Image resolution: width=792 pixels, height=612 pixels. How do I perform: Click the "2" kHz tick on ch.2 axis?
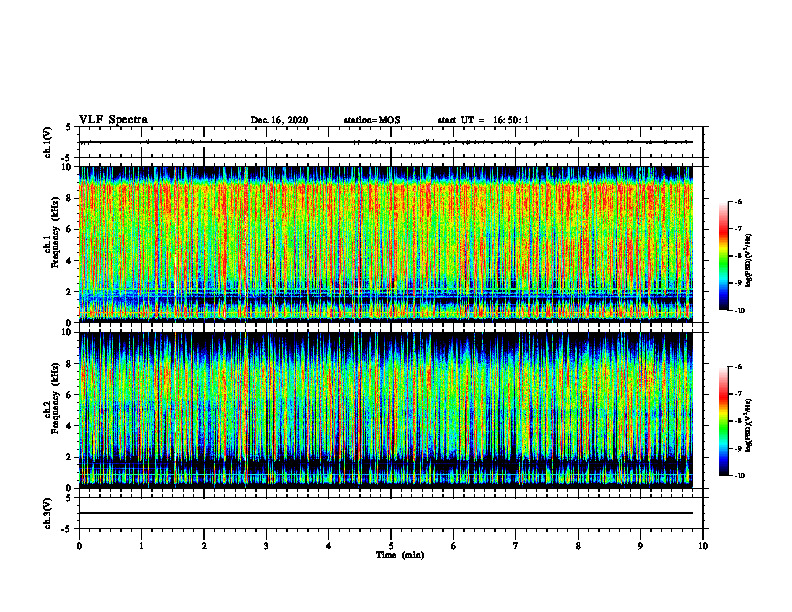pos(70,457)
